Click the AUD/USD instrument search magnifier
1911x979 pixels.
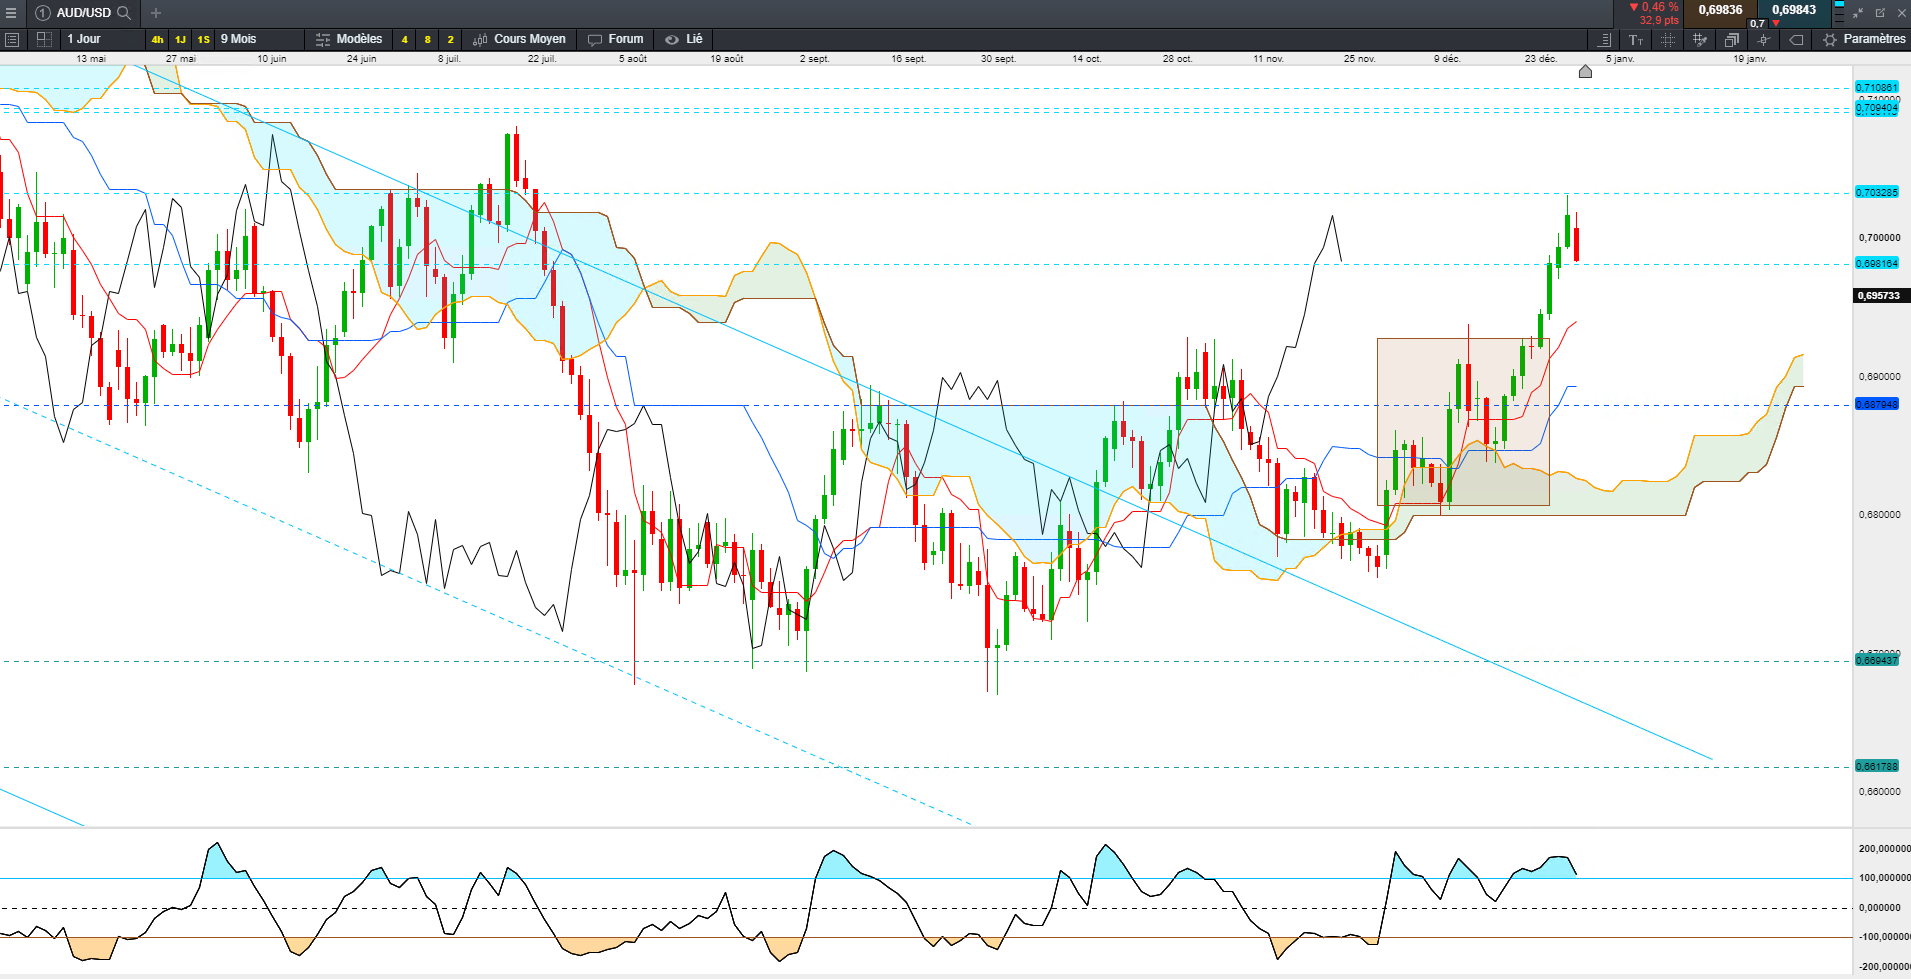point(124,13)
